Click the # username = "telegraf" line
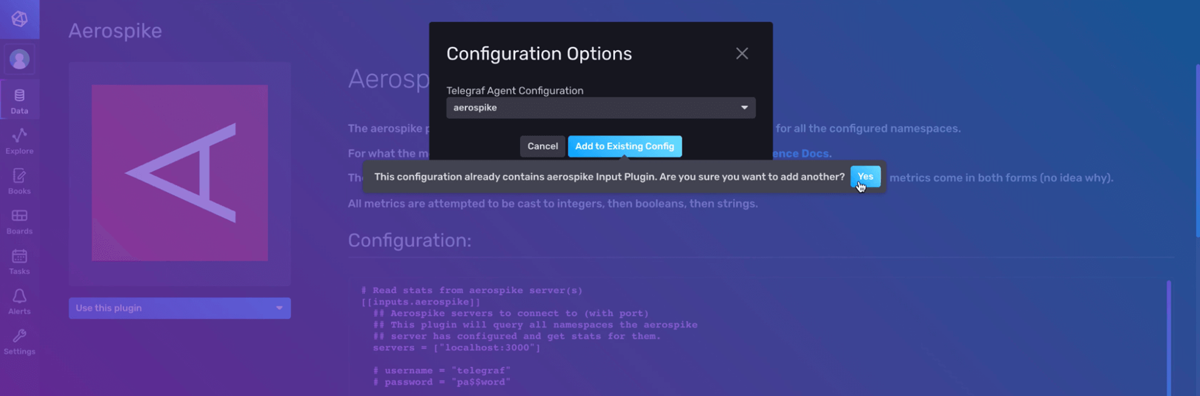The height and width of the screenshot is (396, 1200). tap(442, 370)
